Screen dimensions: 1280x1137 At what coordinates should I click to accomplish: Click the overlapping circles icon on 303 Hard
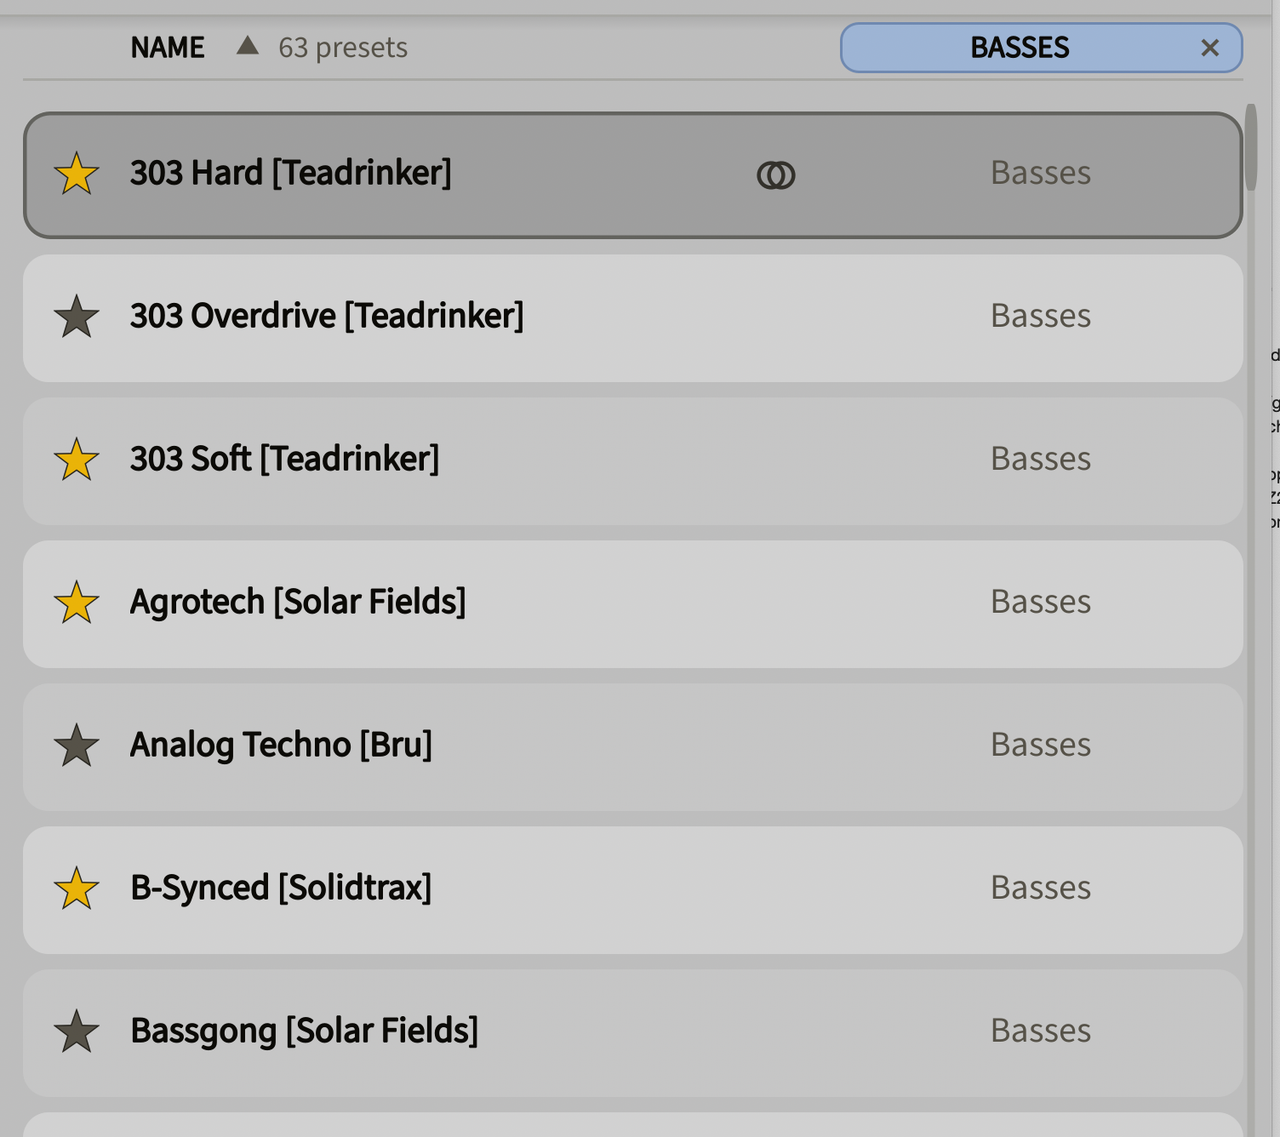(x=776, y=175)
